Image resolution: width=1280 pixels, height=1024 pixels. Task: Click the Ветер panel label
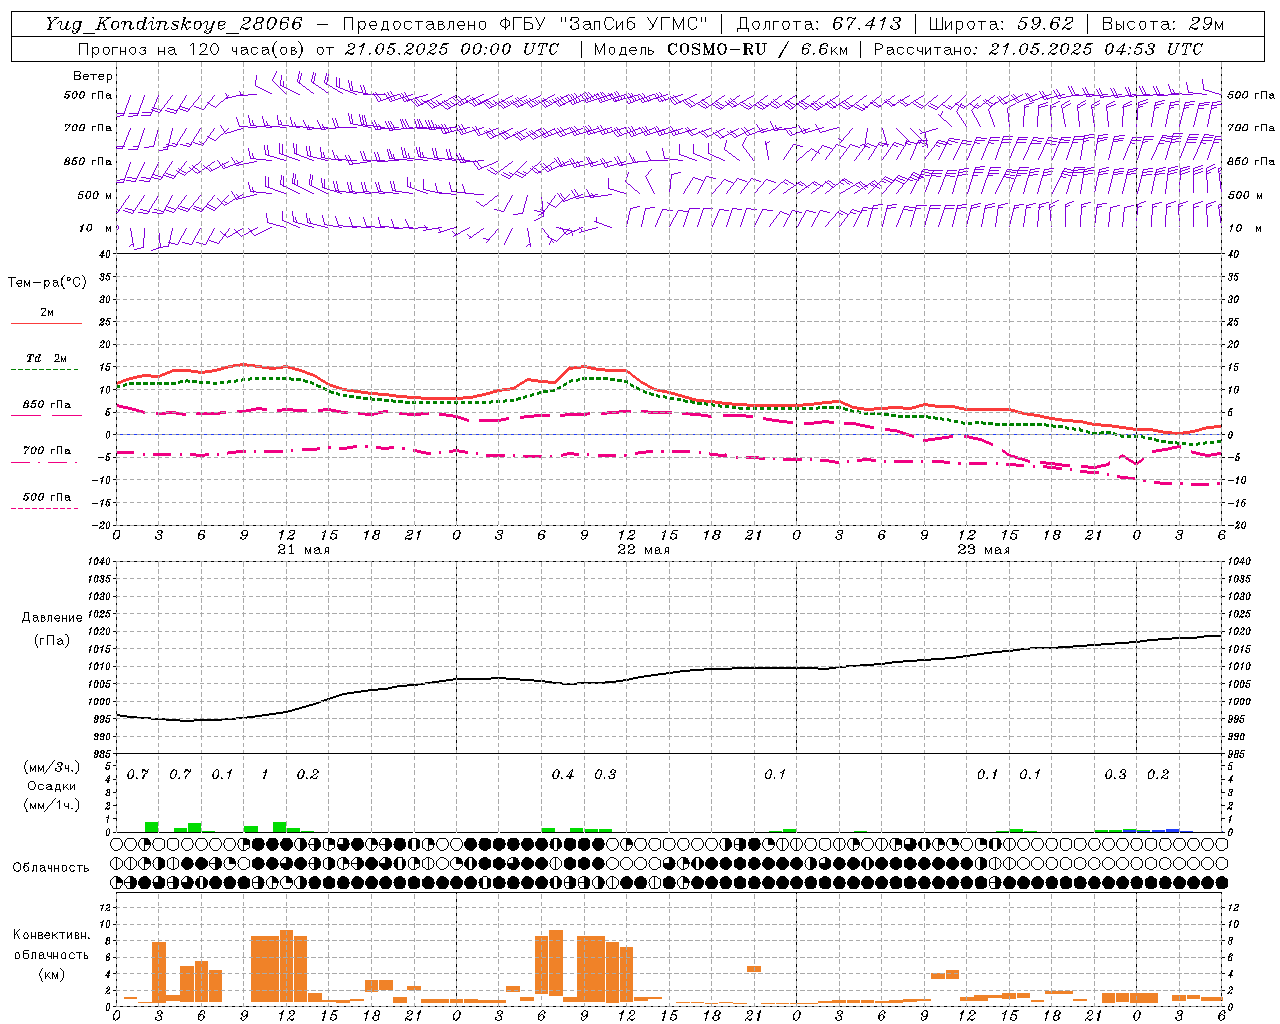93,76
